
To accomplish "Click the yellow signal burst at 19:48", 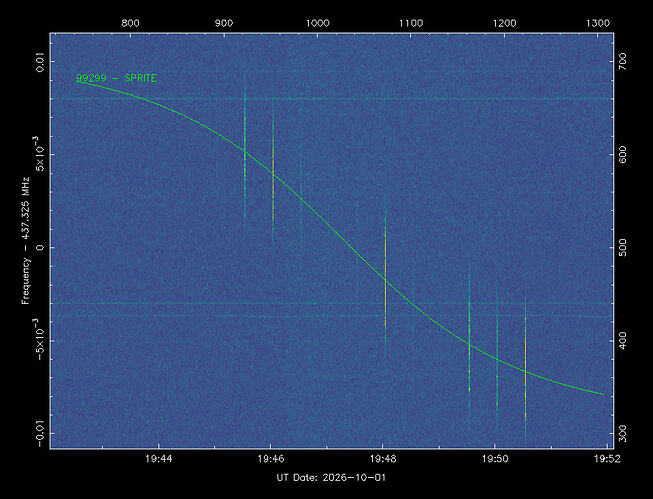I will click(385, 275).
